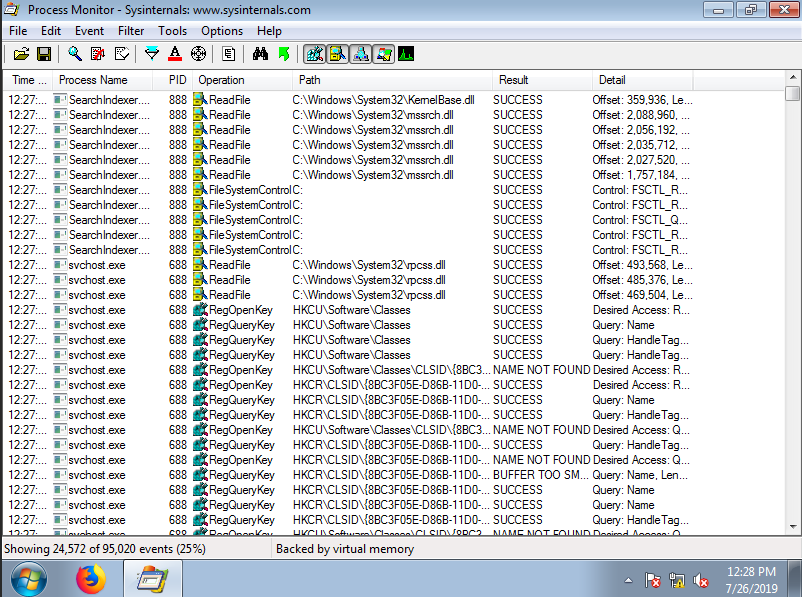Click status text Backed by virtual memory

tap(345, 549)
